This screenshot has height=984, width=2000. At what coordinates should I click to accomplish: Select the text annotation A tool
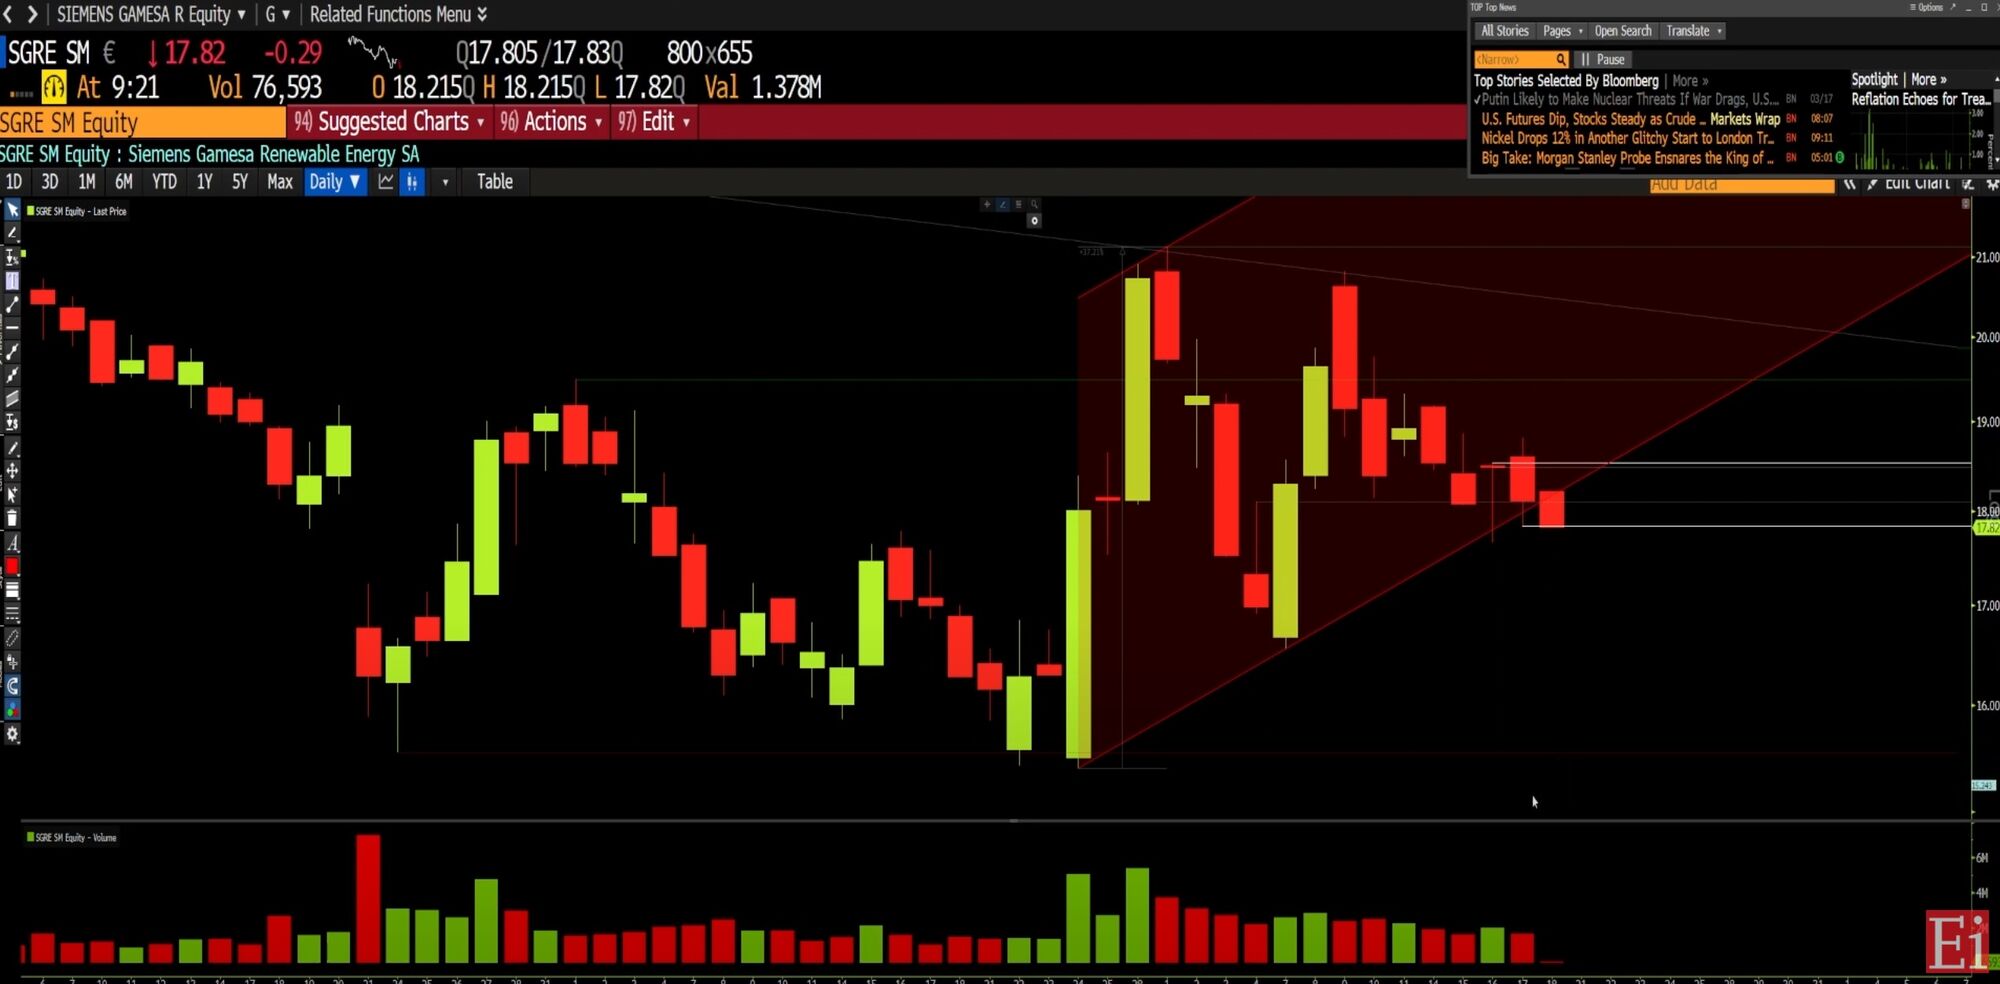pyautogui.click(x=12, y=543)
